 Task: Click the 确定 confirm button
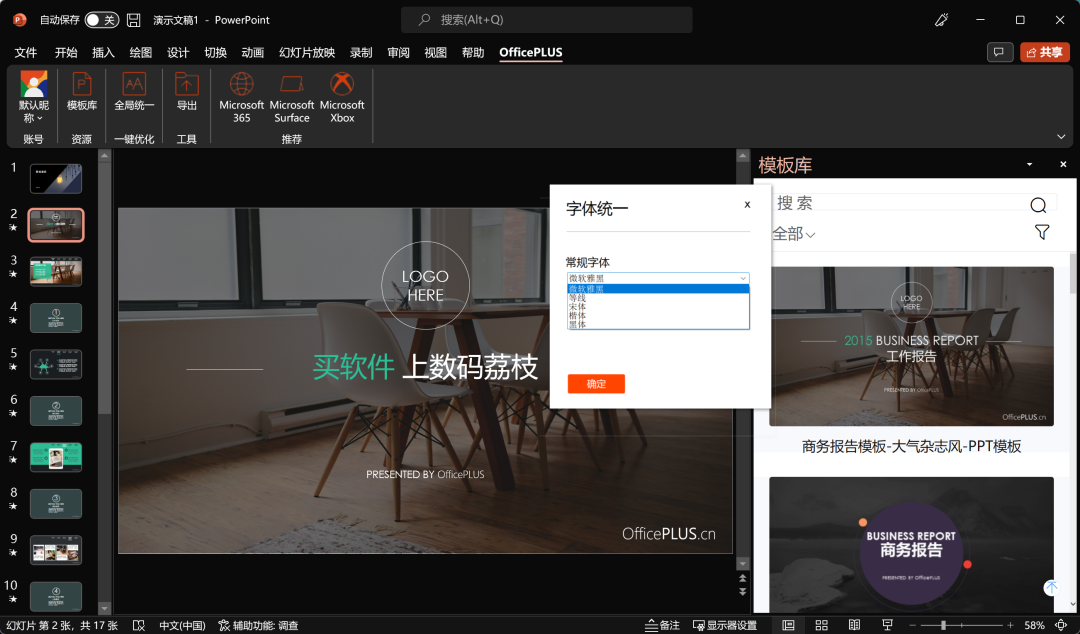596,384
